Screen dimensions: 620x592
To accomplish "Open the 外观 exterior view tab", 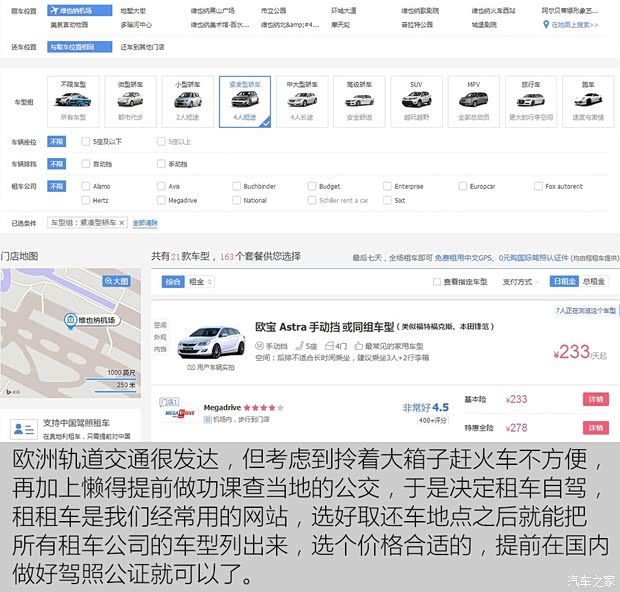I will tap(161, 337).
